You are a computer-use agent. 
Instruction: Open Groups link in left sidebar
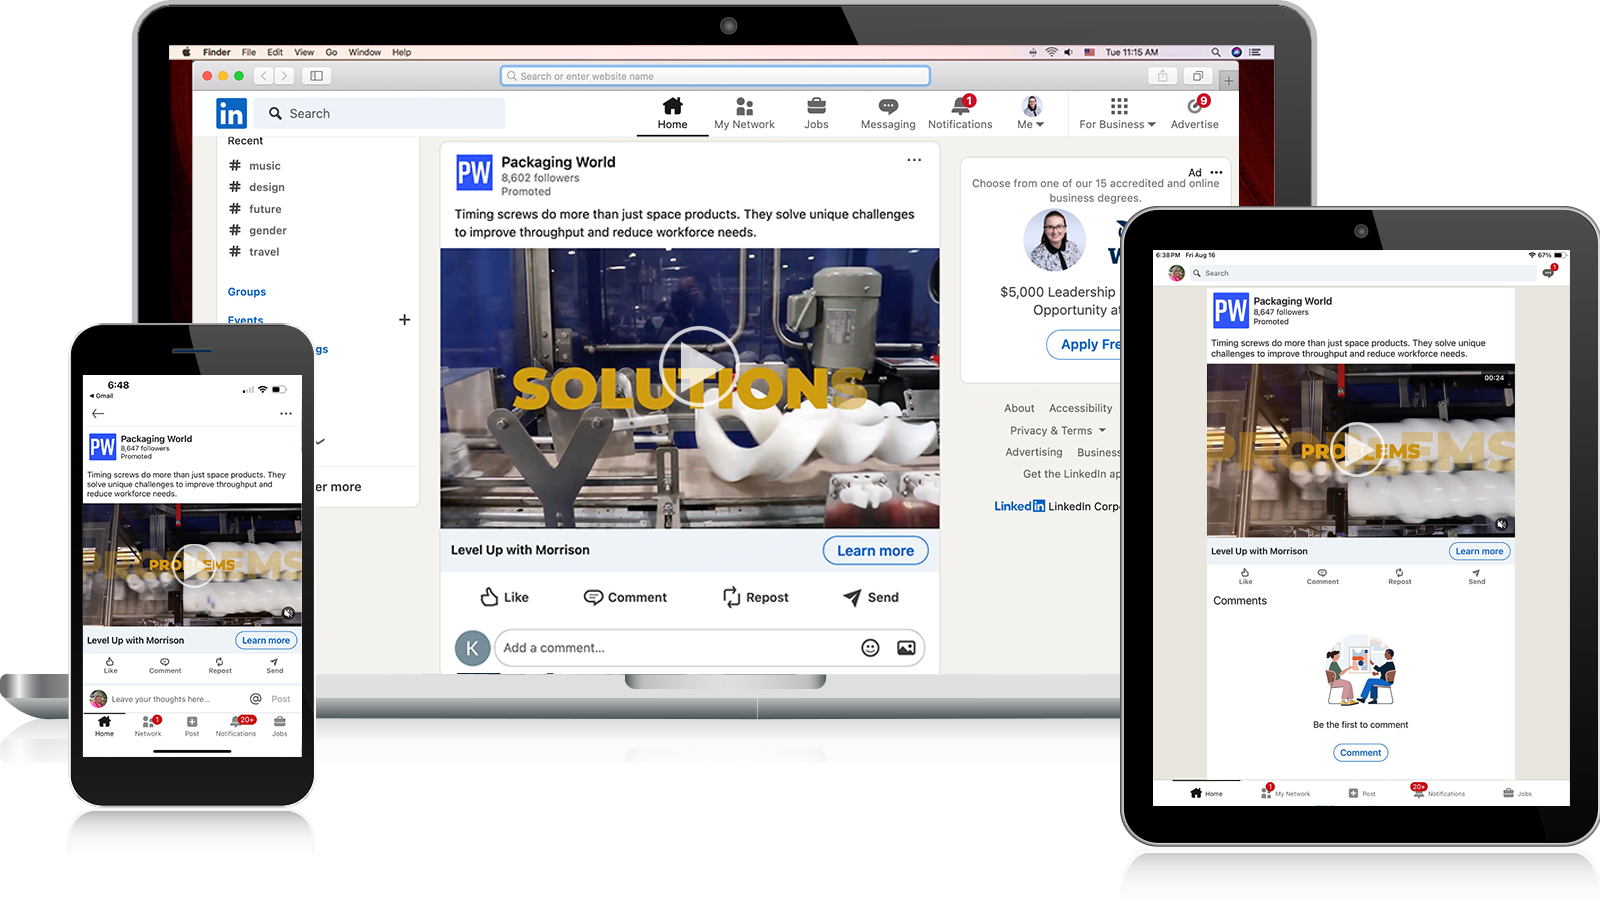point(247,292)
